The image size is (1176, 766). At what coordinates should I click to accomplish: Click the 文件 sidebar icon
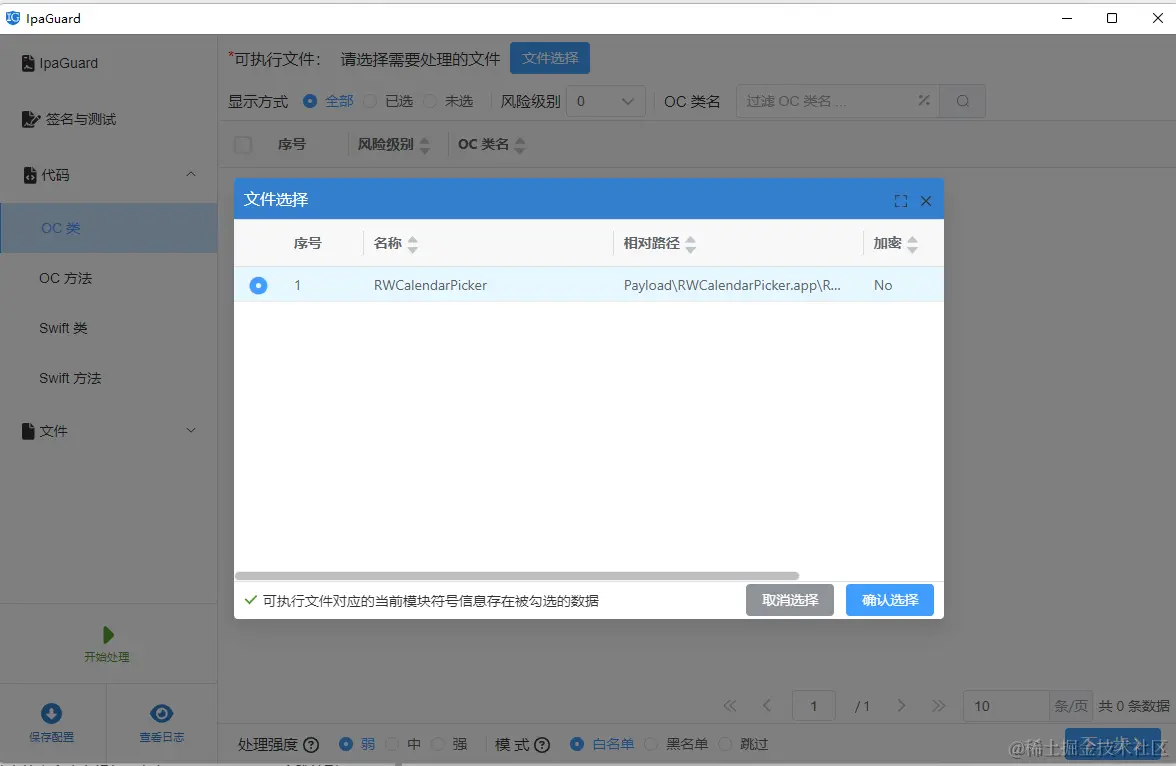point(26,430)
